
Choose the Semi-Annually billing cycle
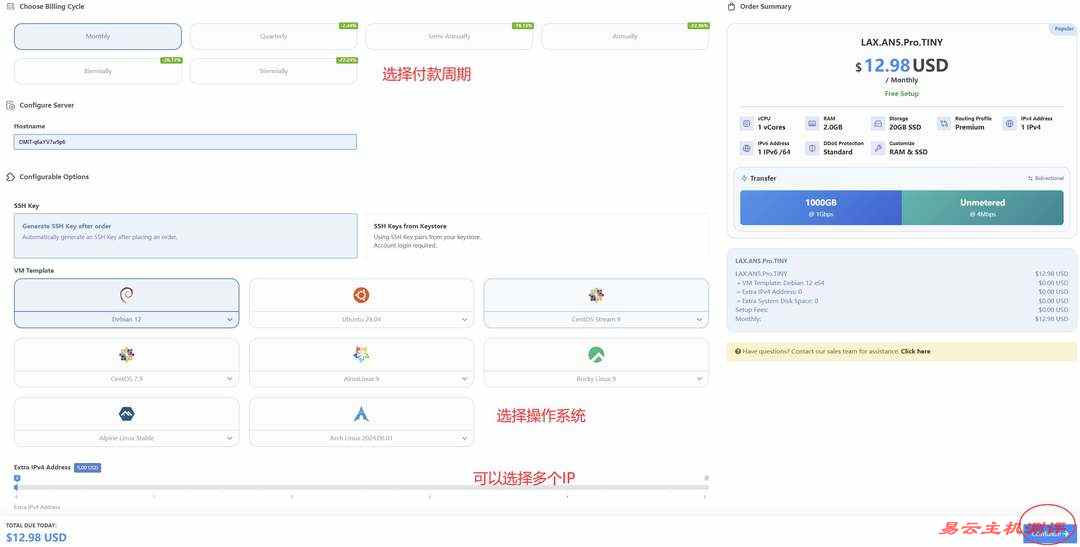click(449, 37)
